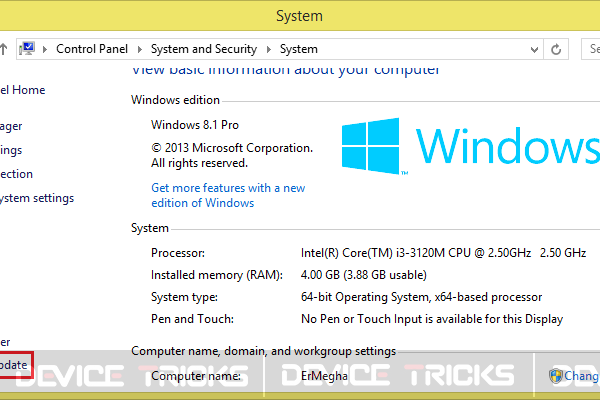Select the System breadcrumb item

298,49
